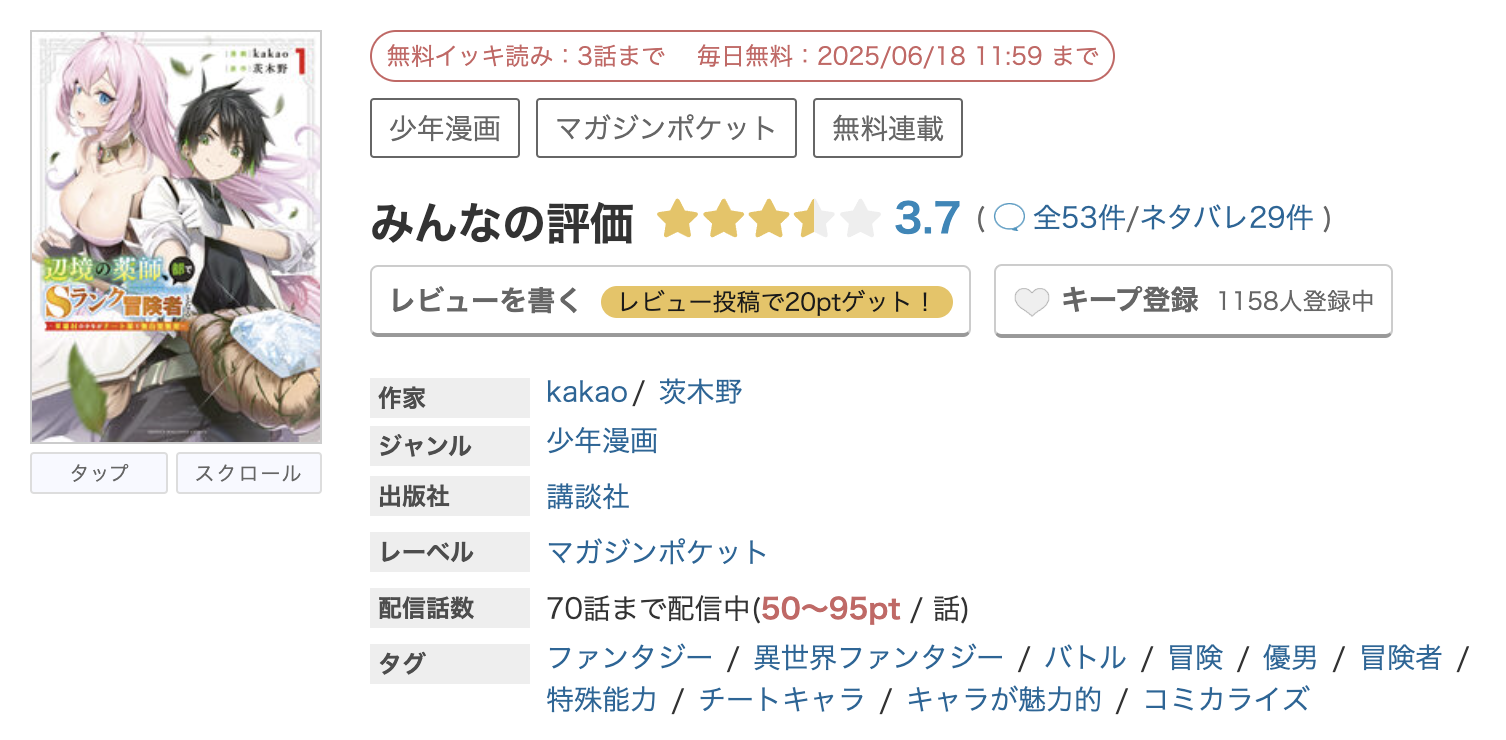
Task: Select スクロール reading mode
Action: [249, 473]
